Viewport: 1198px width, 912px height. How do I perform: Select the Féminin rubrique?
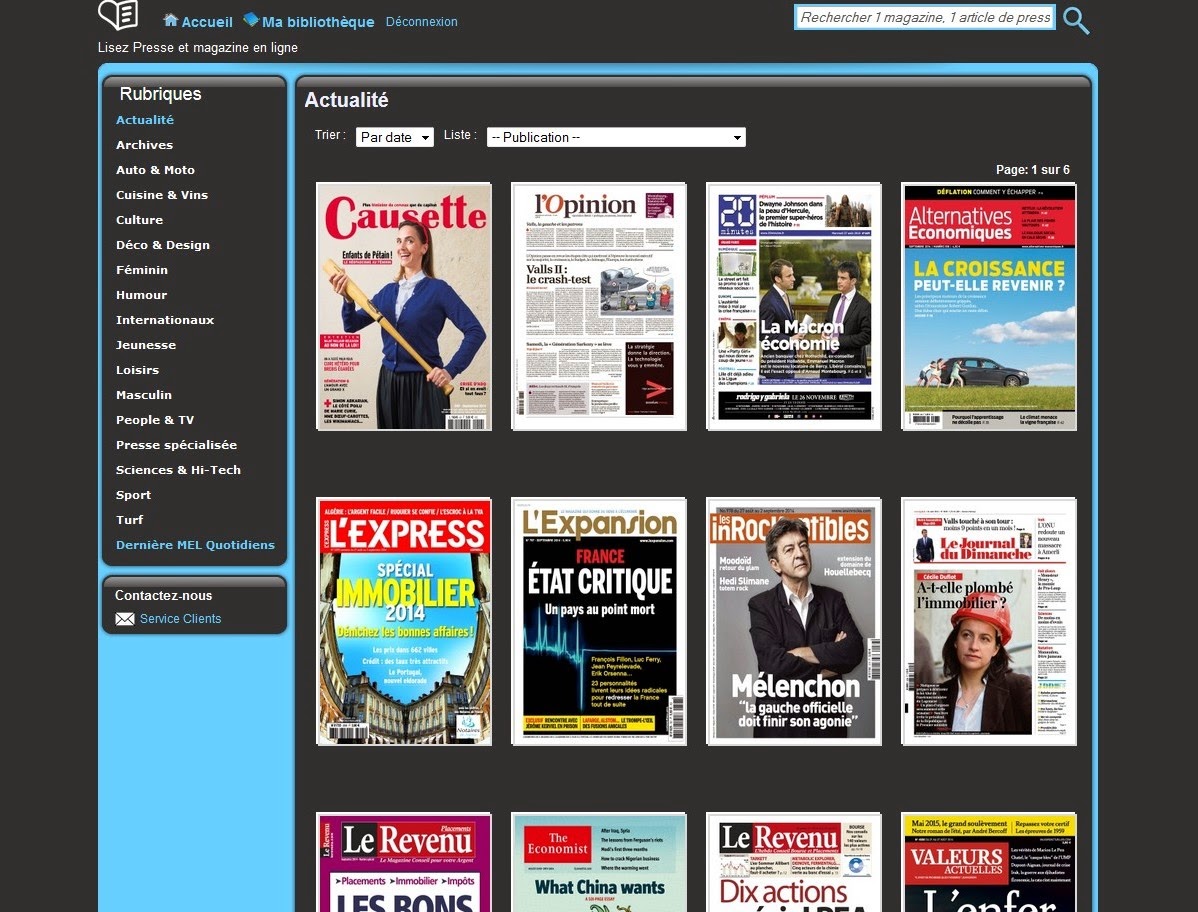pyautogui.click(x=142, y=270)
